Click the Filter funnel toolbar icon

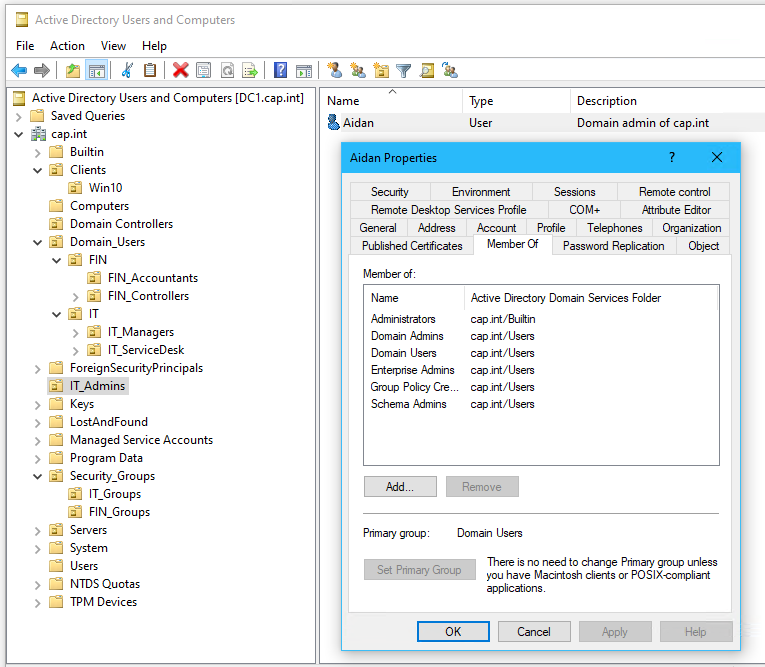tap(403, 71)
